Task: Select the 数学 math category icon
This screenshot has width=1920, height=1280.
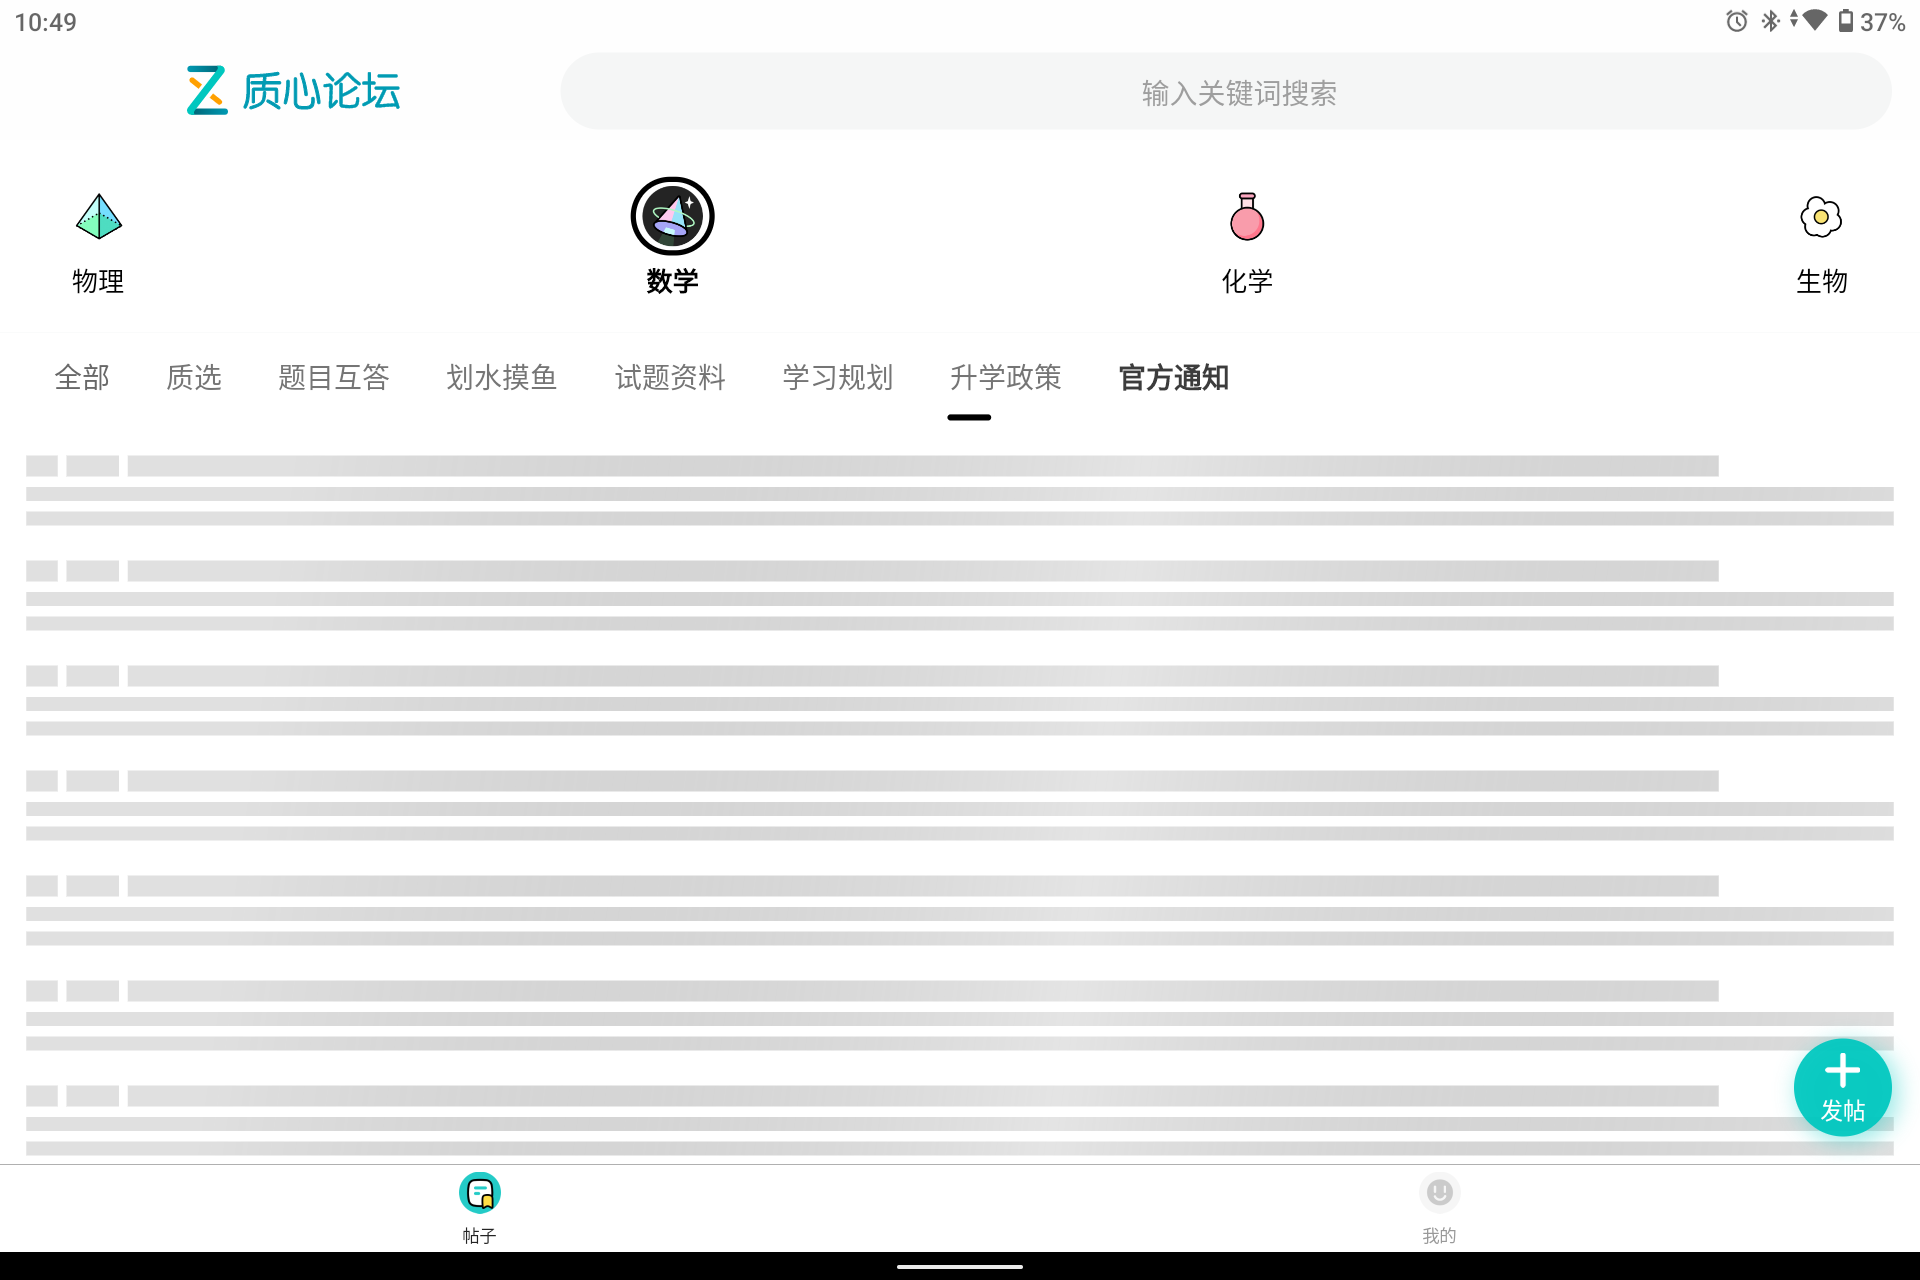Action: 672,217
